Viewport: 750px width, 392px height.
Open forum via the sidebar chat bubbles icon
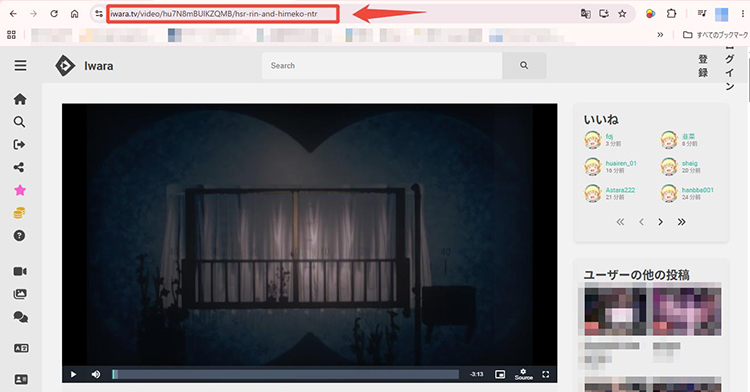(x=20, y=317)
